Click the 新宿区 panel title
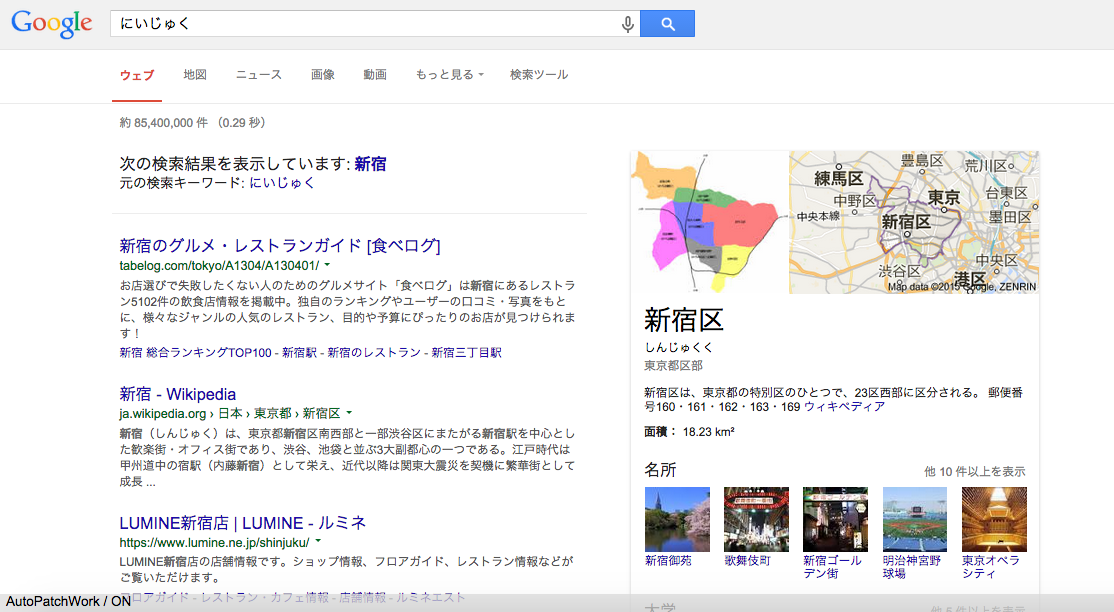Image resolution: width=1114 pixels, height=612 pixels. tap(683, 320)
